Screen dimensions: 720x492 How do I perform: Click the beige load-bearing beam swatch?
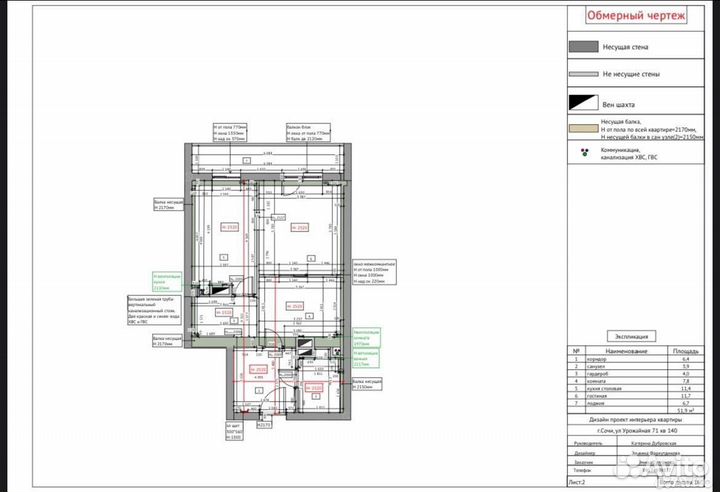click(x=582, y=129)
